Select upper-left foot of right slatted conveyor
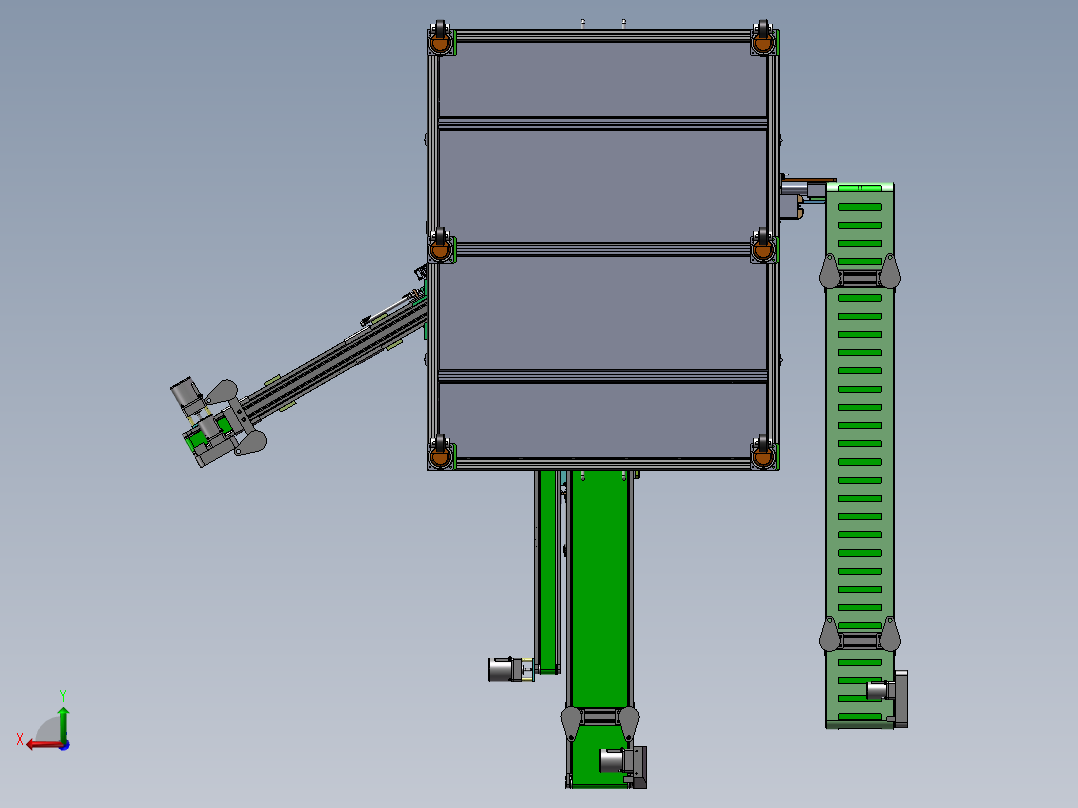The image size is (1078, 808). click(x=828, y=270)
